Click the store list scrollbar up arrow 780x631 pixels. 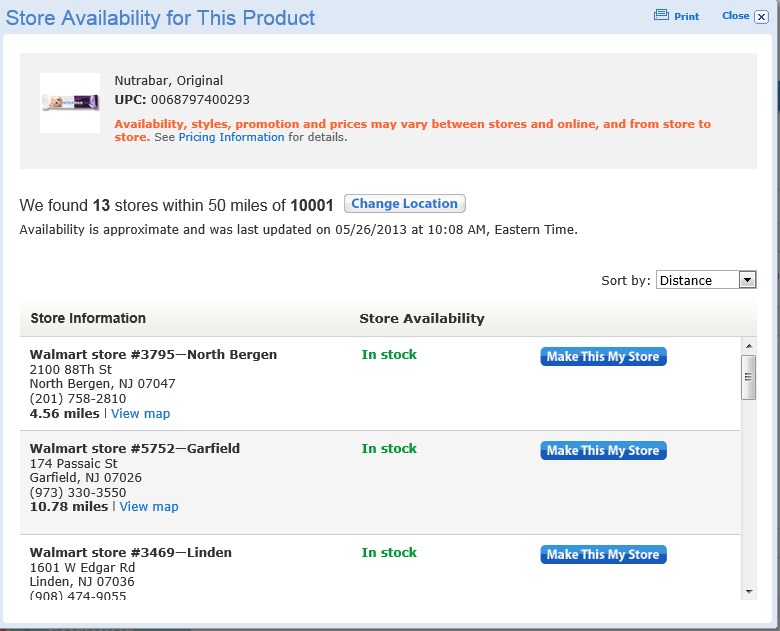coord(749,346)
